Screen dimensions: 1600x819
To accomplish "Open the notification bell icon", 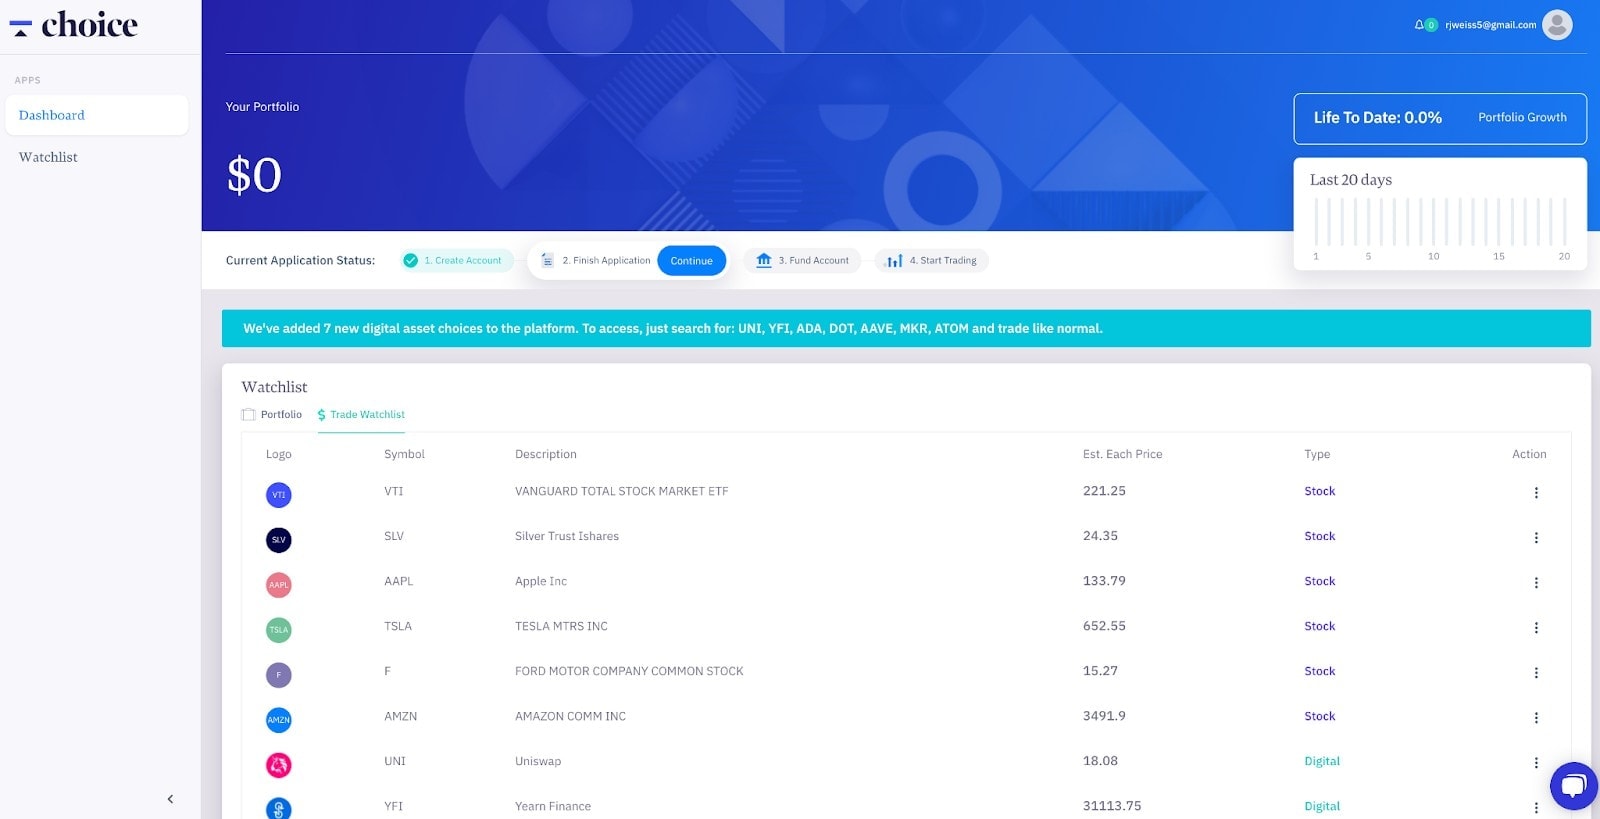I will (x=1419, y=25).
